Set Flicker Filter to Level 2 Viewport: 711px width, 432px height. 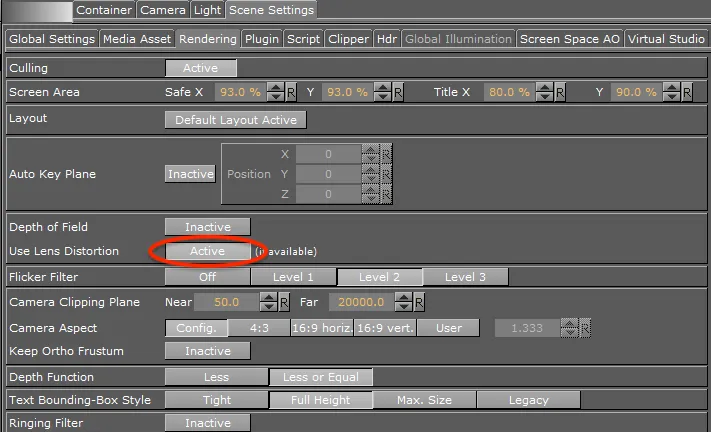pos(380,277)
